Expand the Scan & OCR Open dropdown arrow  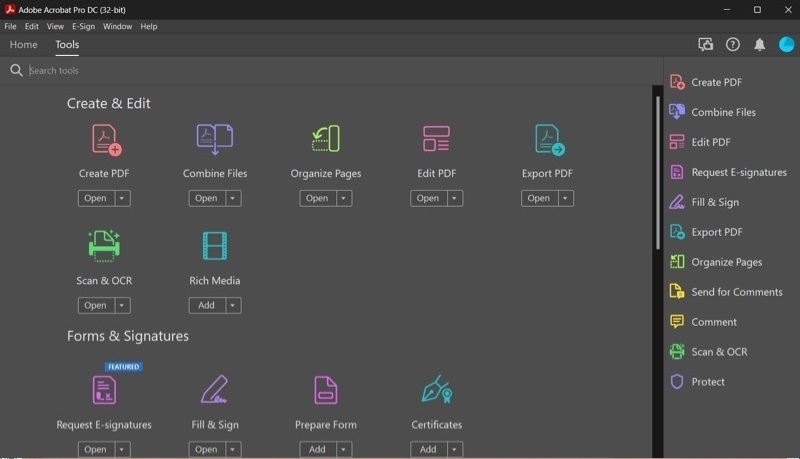coord(122,305)
